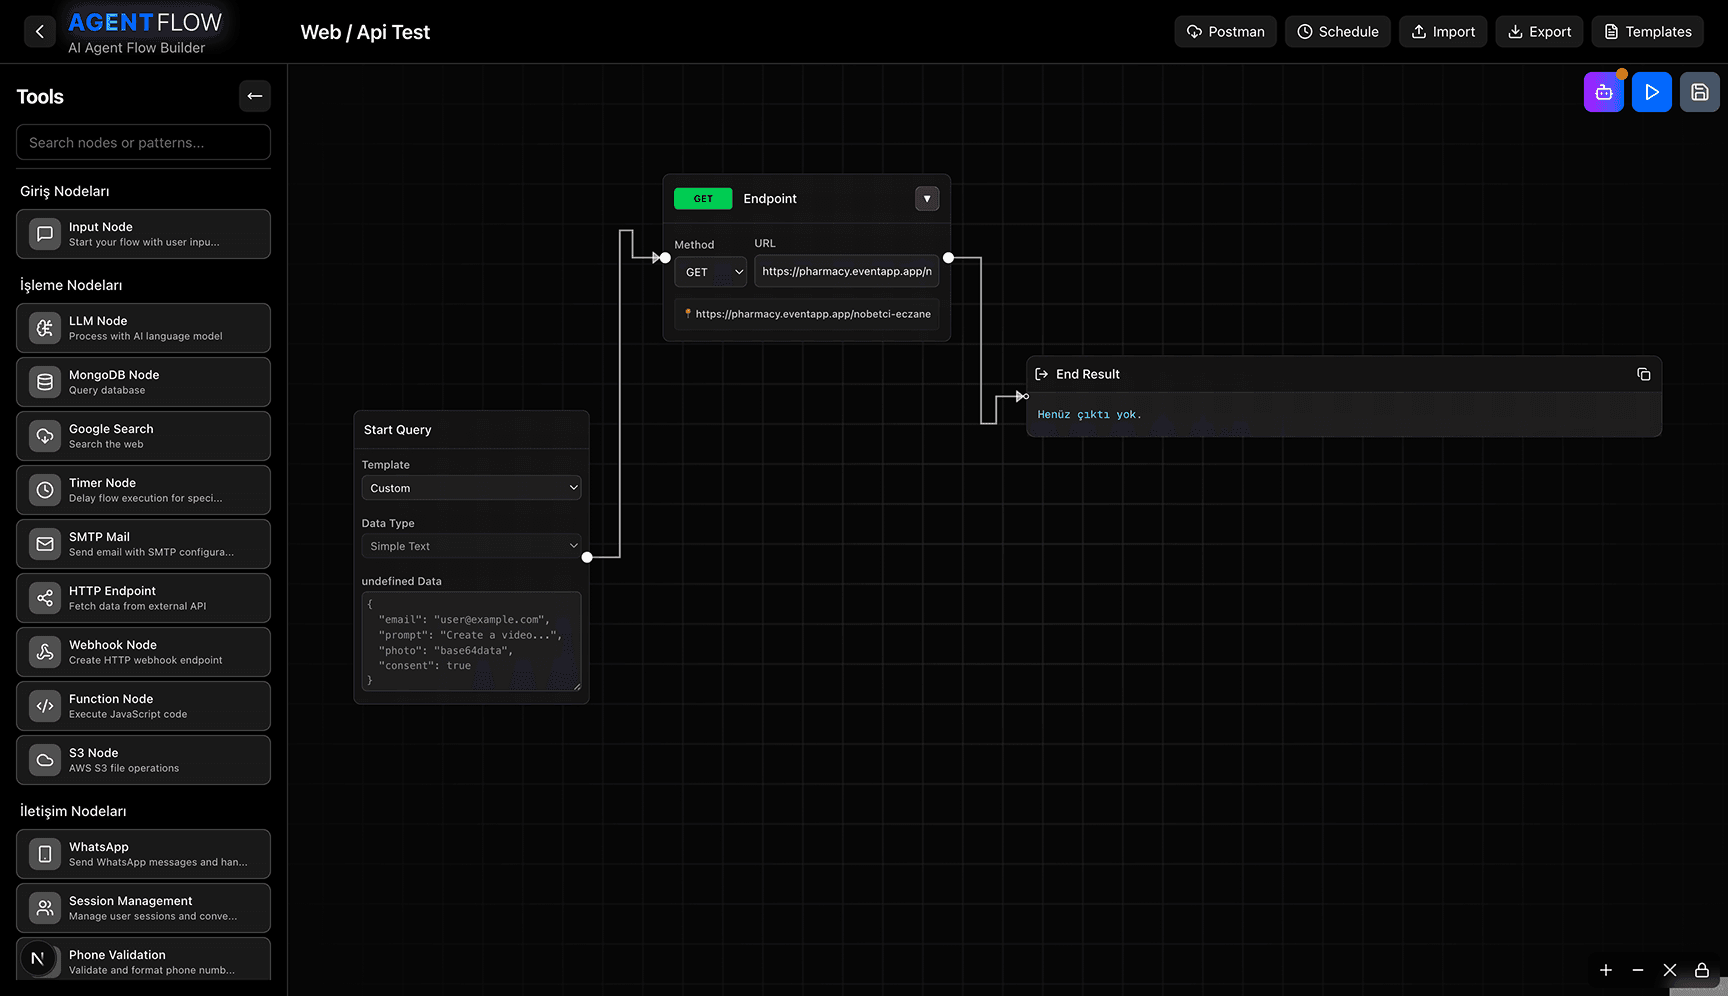Click the 'Web / Api Test' flow title
Image resolution: width=1728 pixels, height=996 pixels.
point(365,32)
